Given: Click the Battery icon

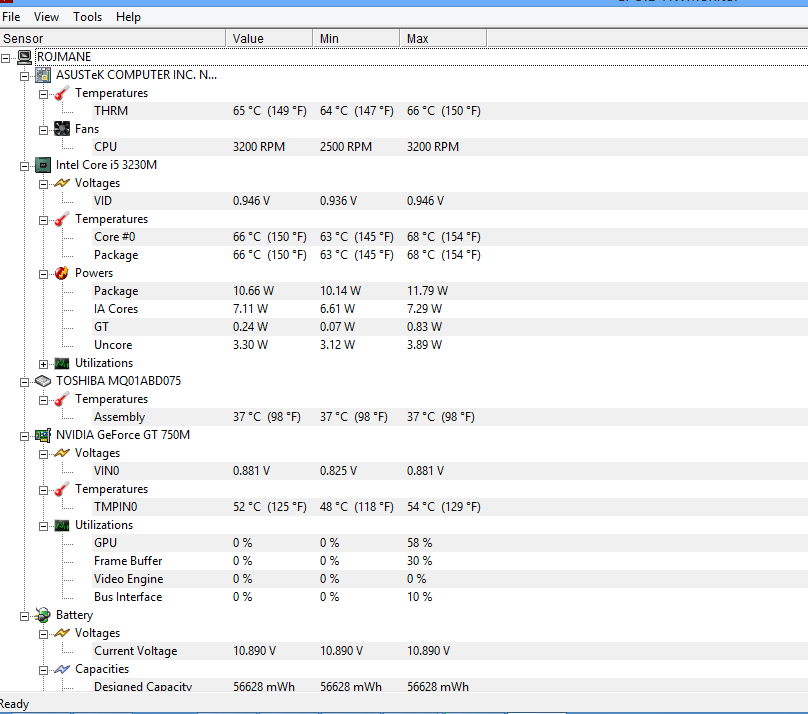Looking at the screenshot, I should [43, 615].
